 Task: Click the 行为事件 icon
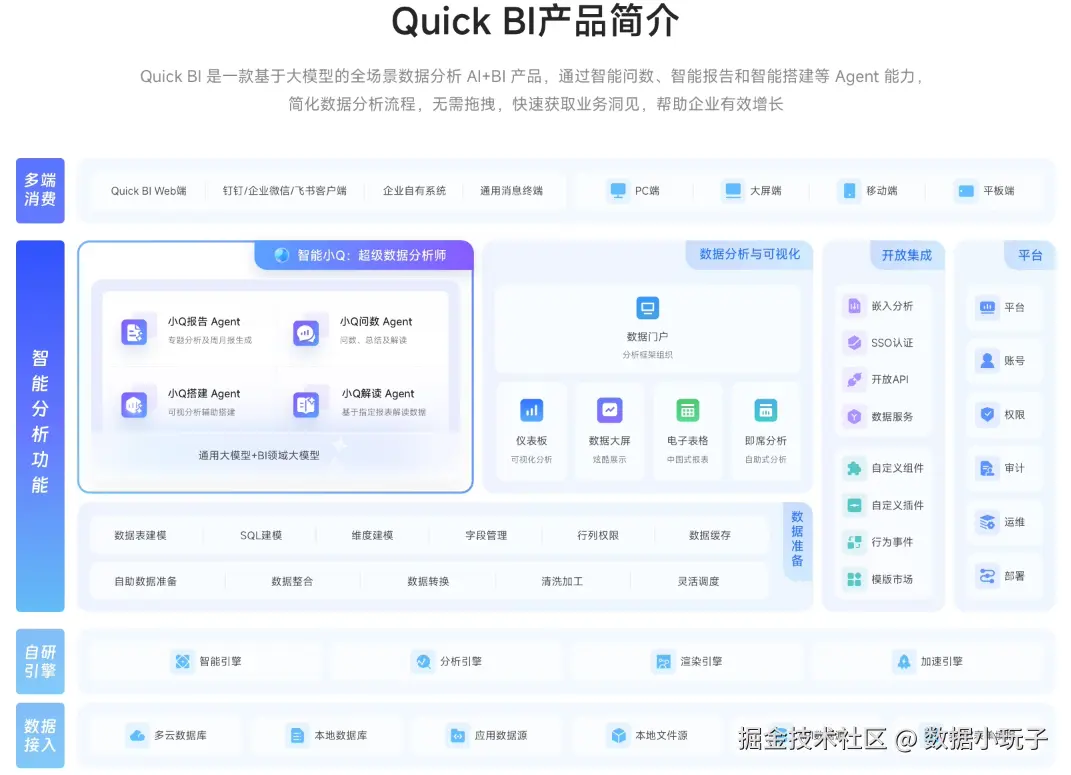point(854,542)
